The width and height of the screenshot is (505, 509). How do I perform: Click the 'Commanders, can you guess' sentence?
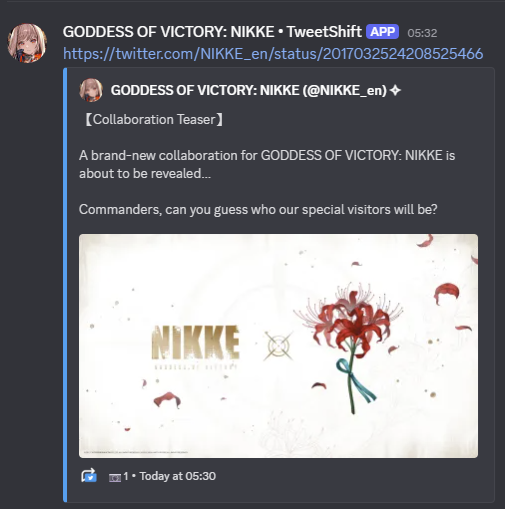click(x=258, y=210)
